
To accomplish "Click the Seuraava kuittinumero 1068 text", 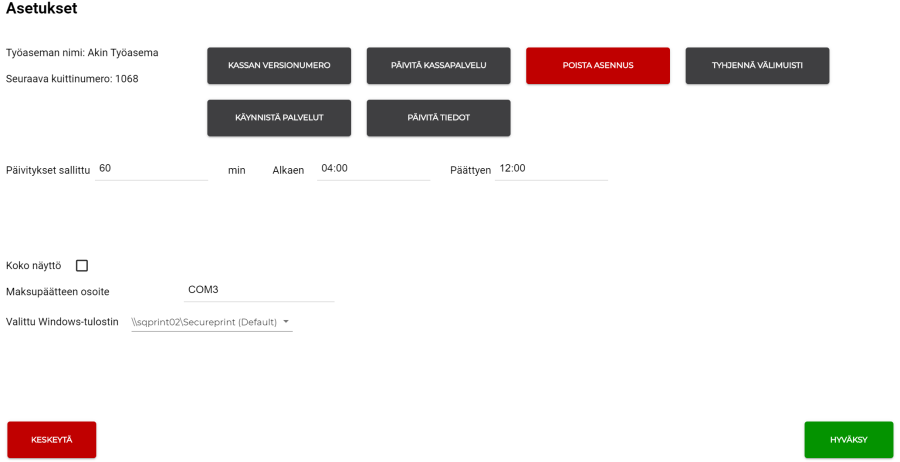I will tap(72, 79).
